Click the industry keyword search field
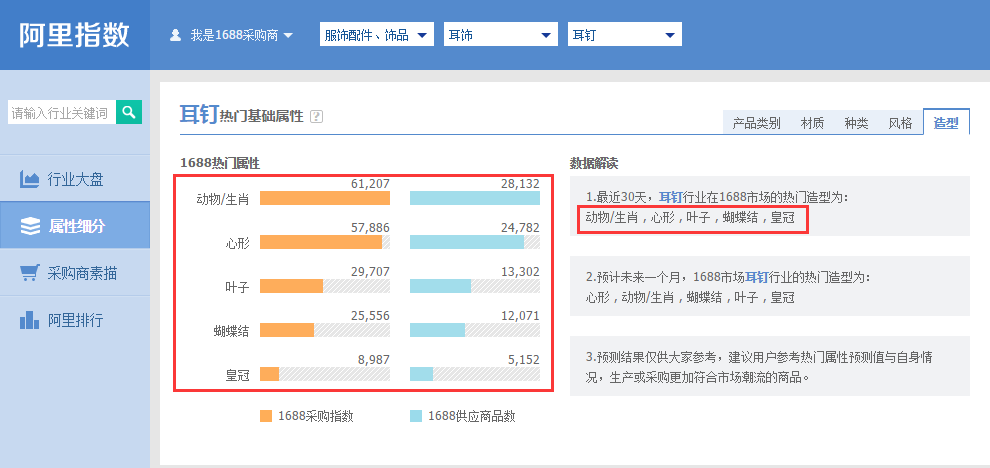The width and height of the screenshot is (990, 468). [x=60, y=113]
